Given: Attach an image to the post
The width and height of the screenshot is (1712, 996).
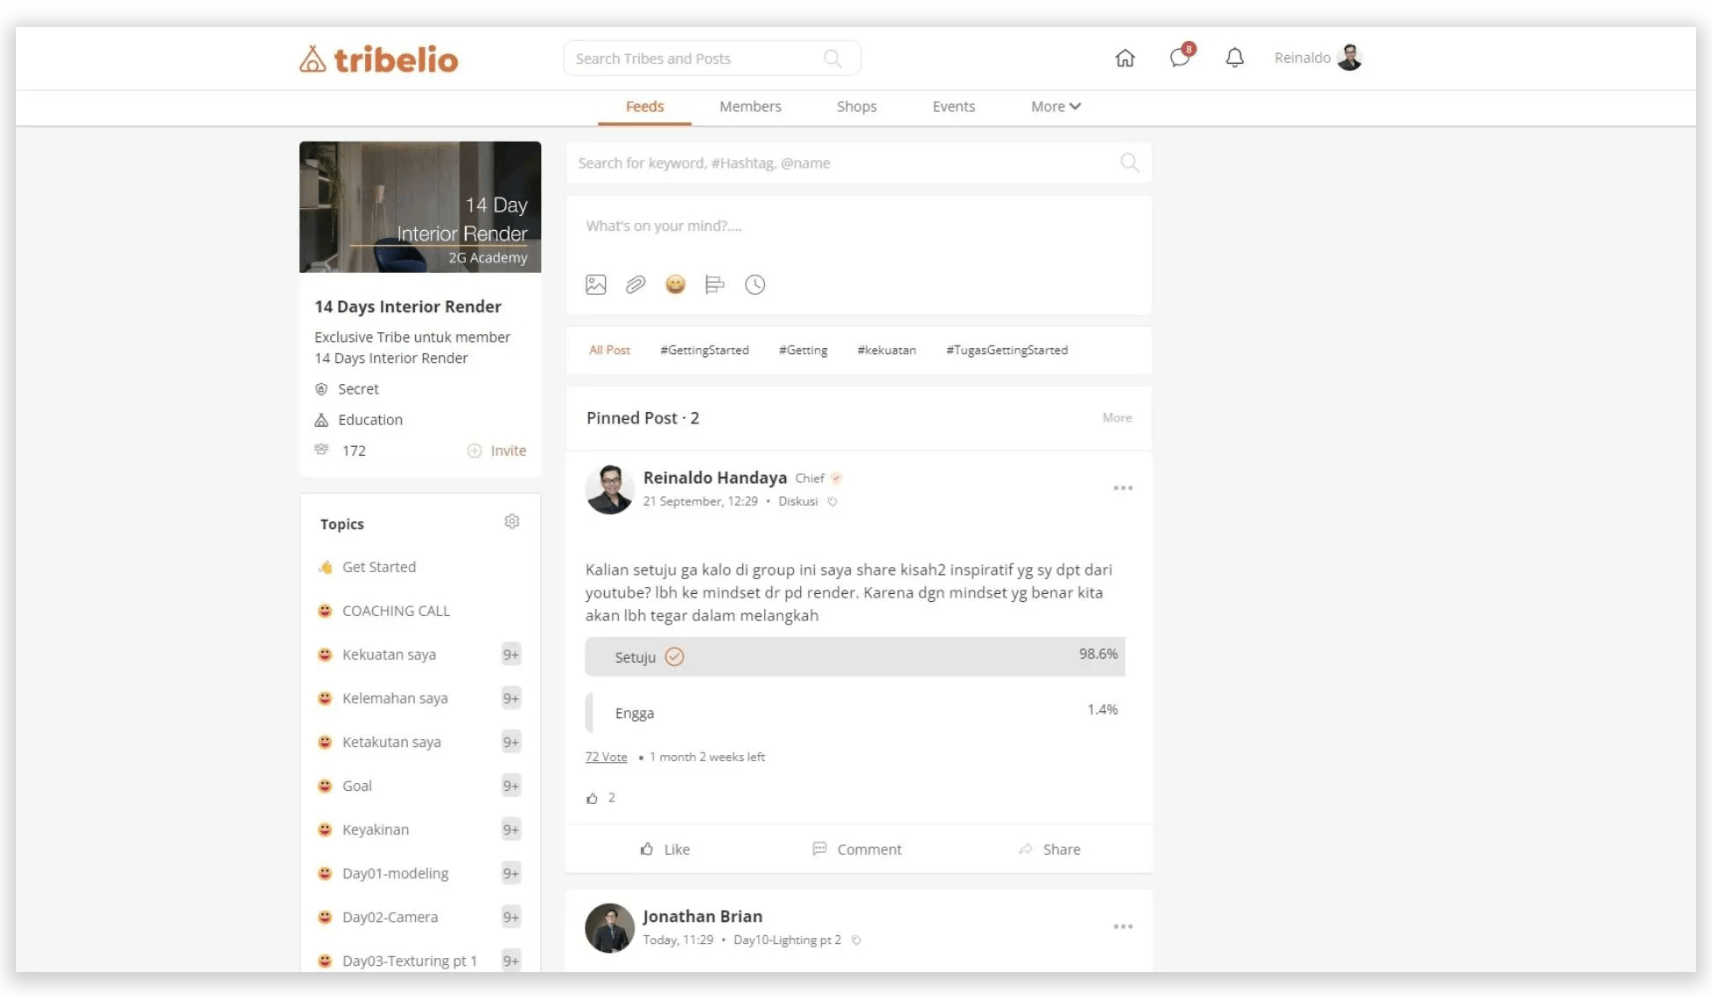Looking at the screenshot, I should 596,285.
